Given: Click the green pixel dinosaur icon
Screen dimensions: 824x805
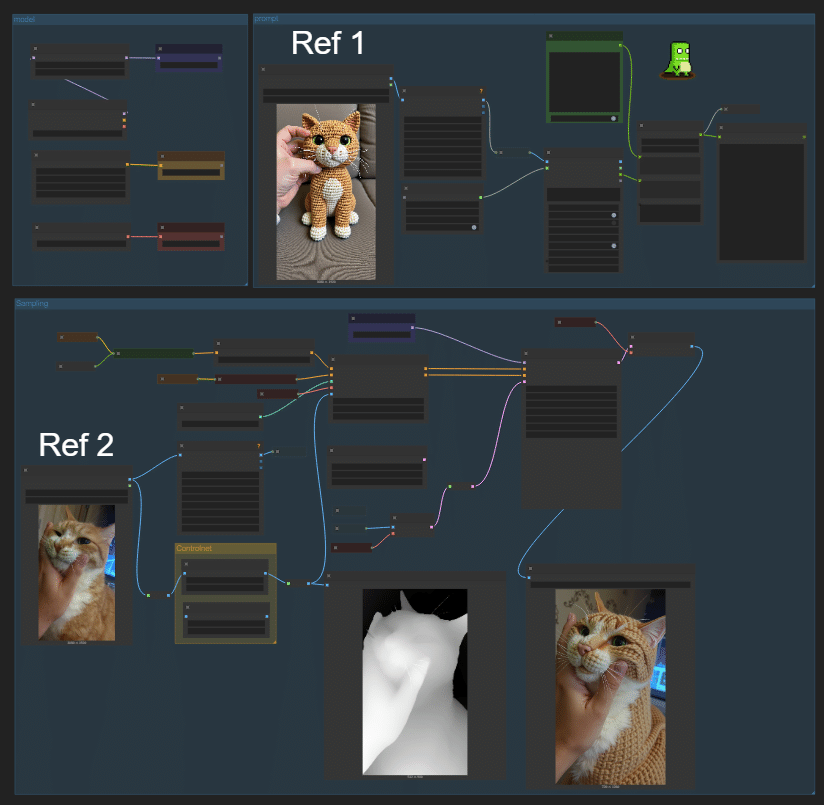Looking at the screenshot, I should 677,60.
